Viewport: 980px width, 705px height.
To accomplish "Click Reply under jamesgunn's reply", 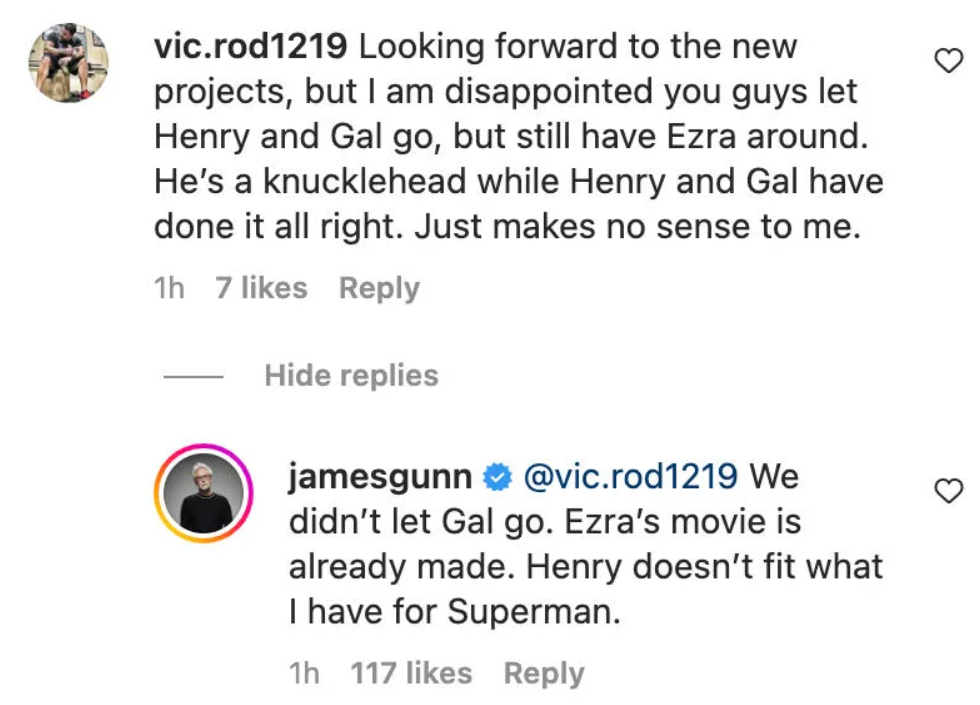I will [544, 673].
